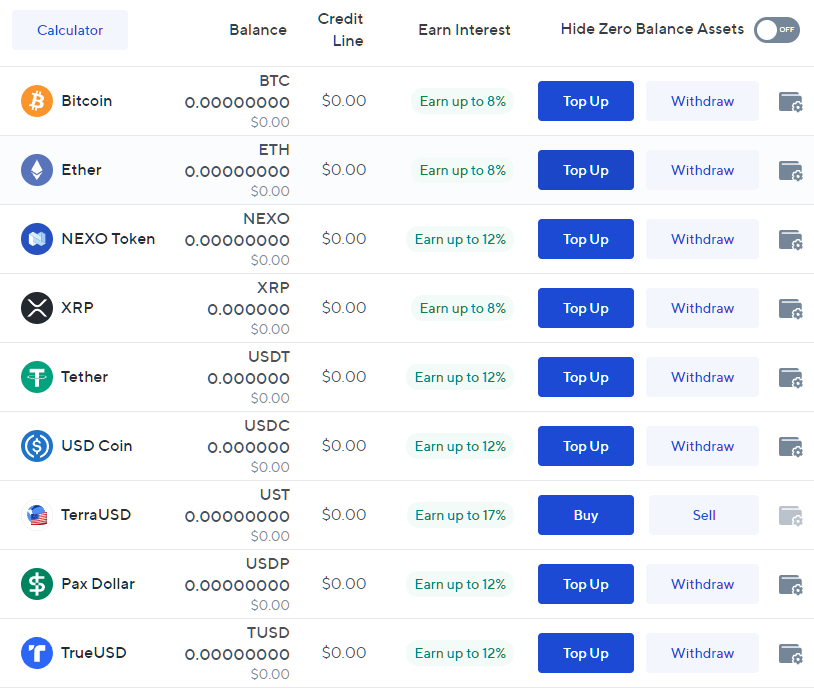The image size is (814, 689).
Task: Top Up the NEXO Token wallet
Action: pyautogui.click(x=586, y=239)
